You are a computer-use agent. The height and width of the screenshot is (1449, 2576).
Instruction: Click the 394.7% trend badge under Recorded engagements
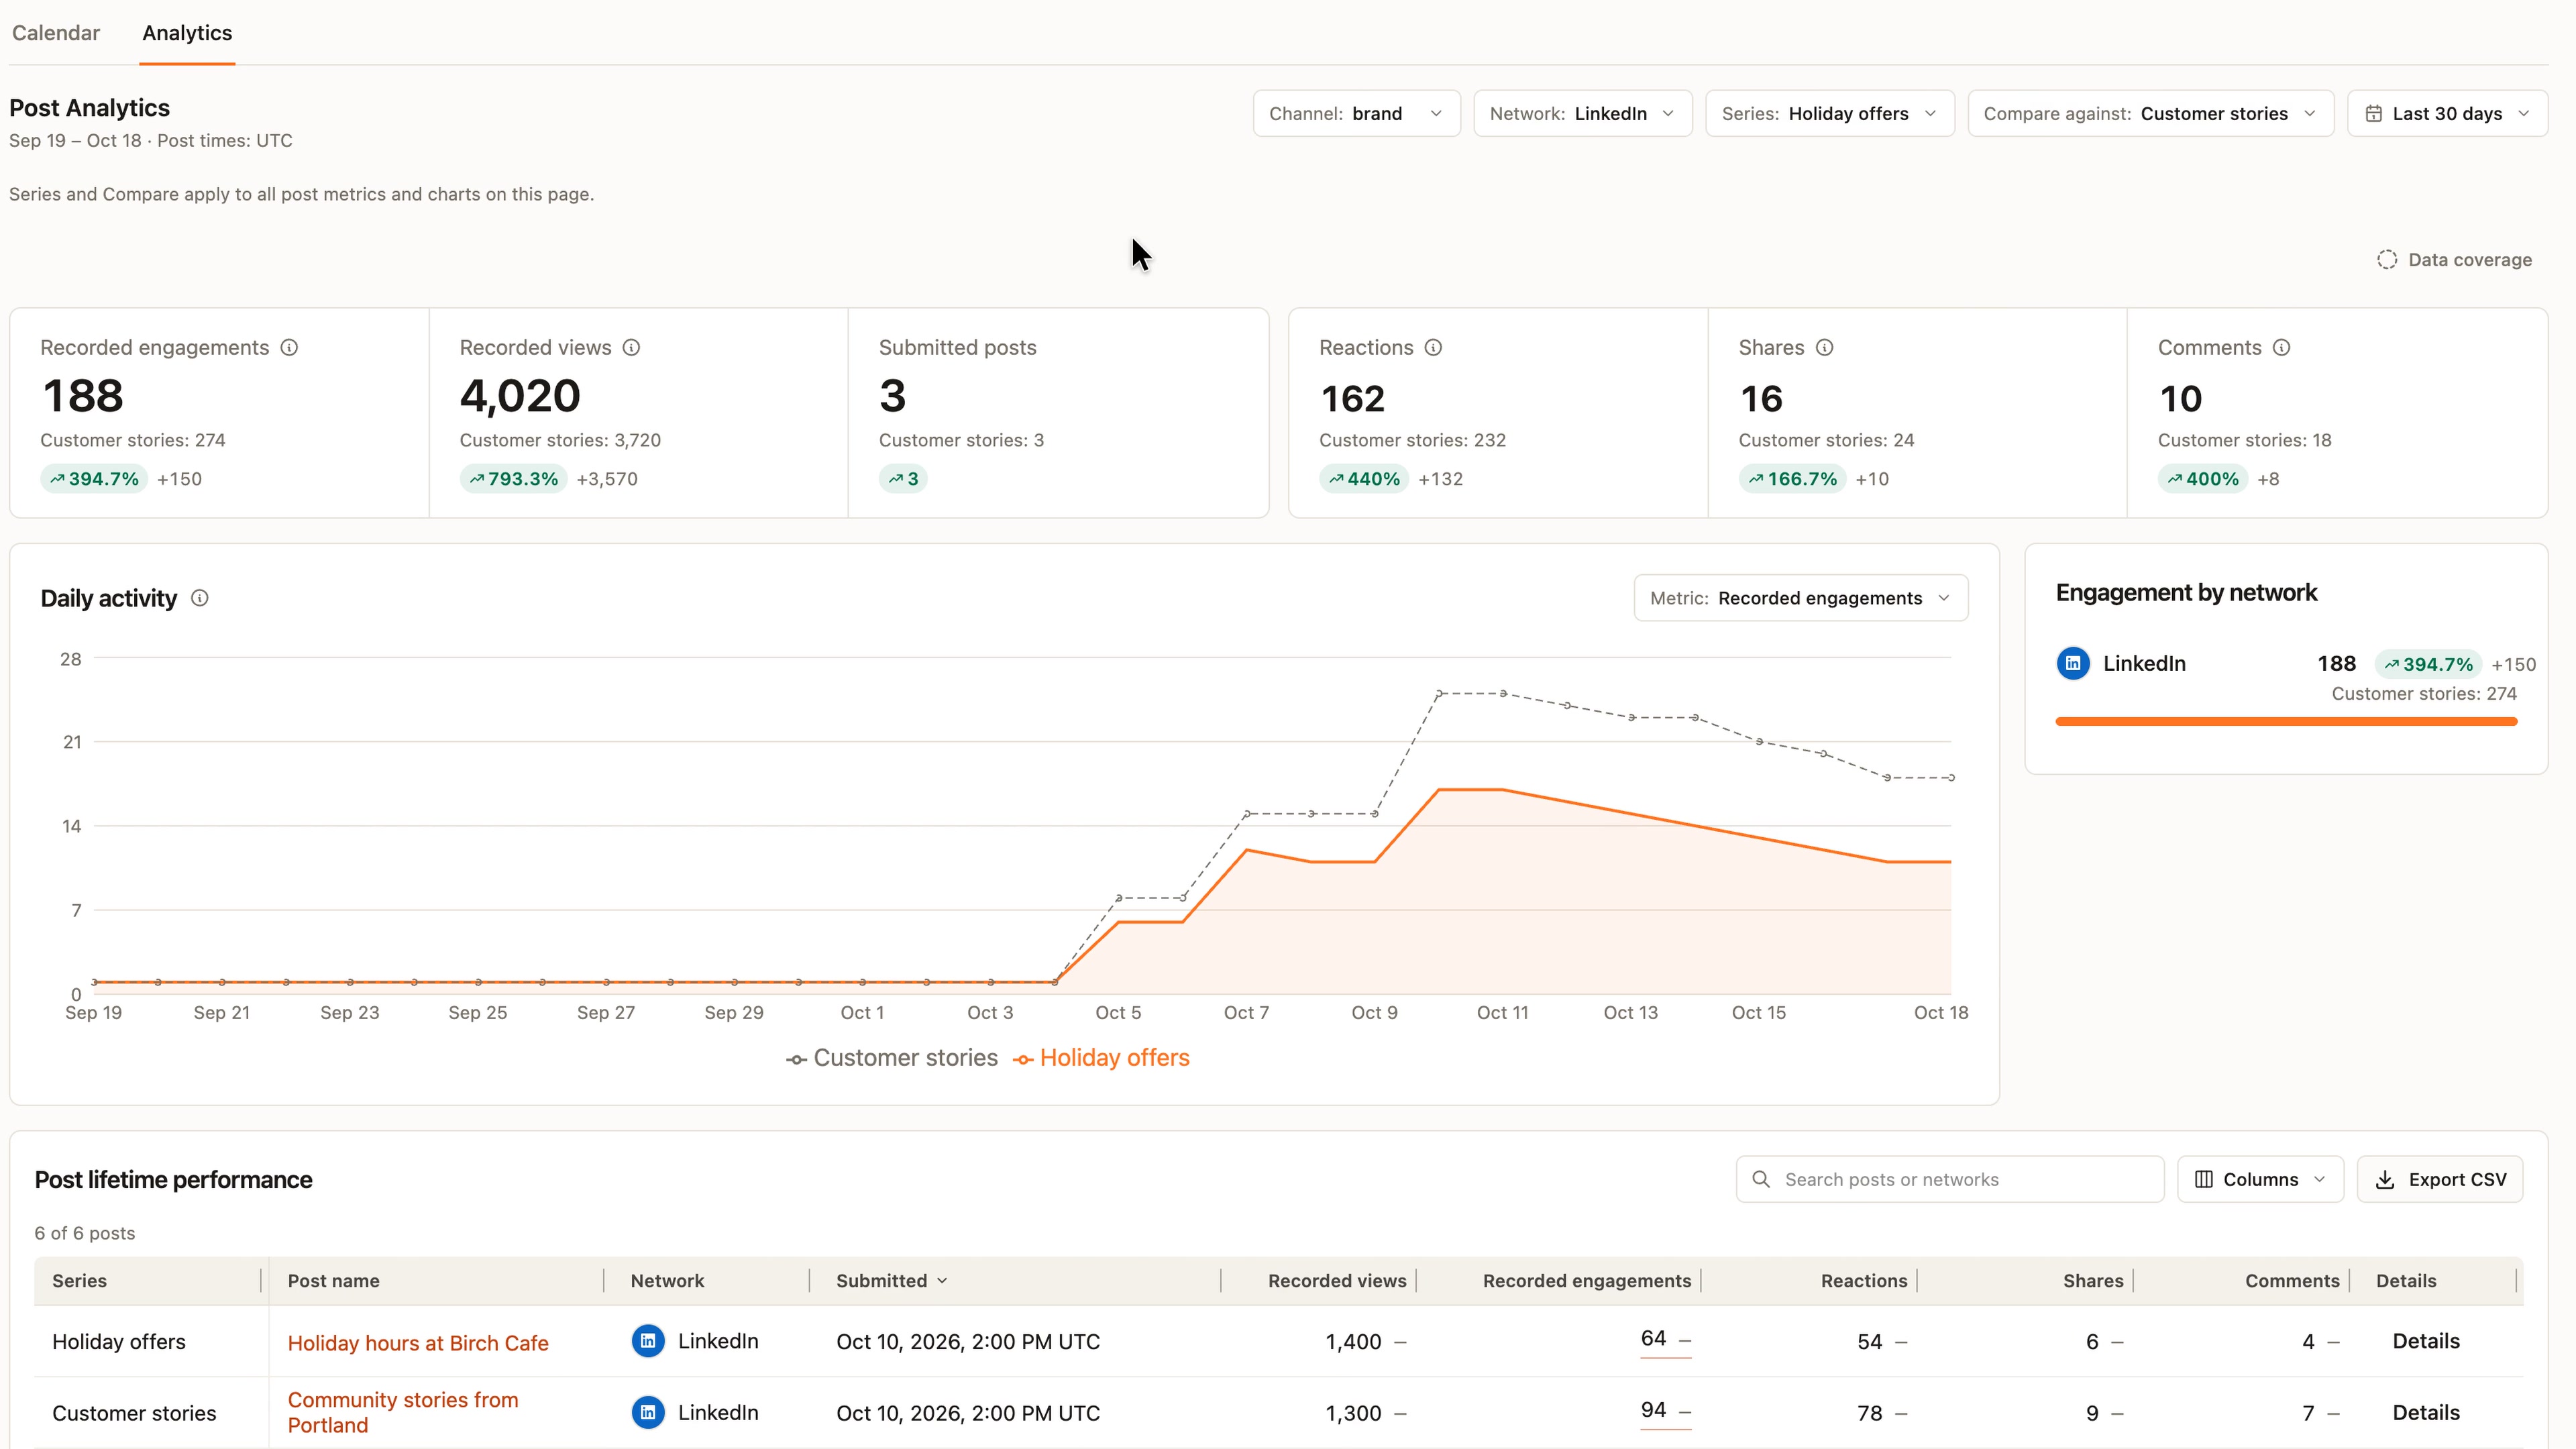coord(94,479)
